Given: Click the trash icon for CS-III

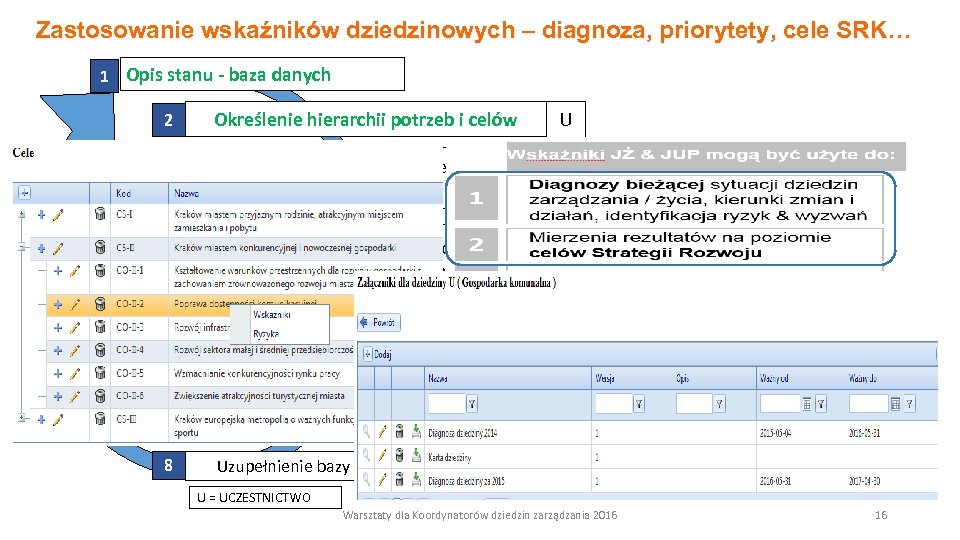Looking at the screenshot, I should tap(100, 419).
